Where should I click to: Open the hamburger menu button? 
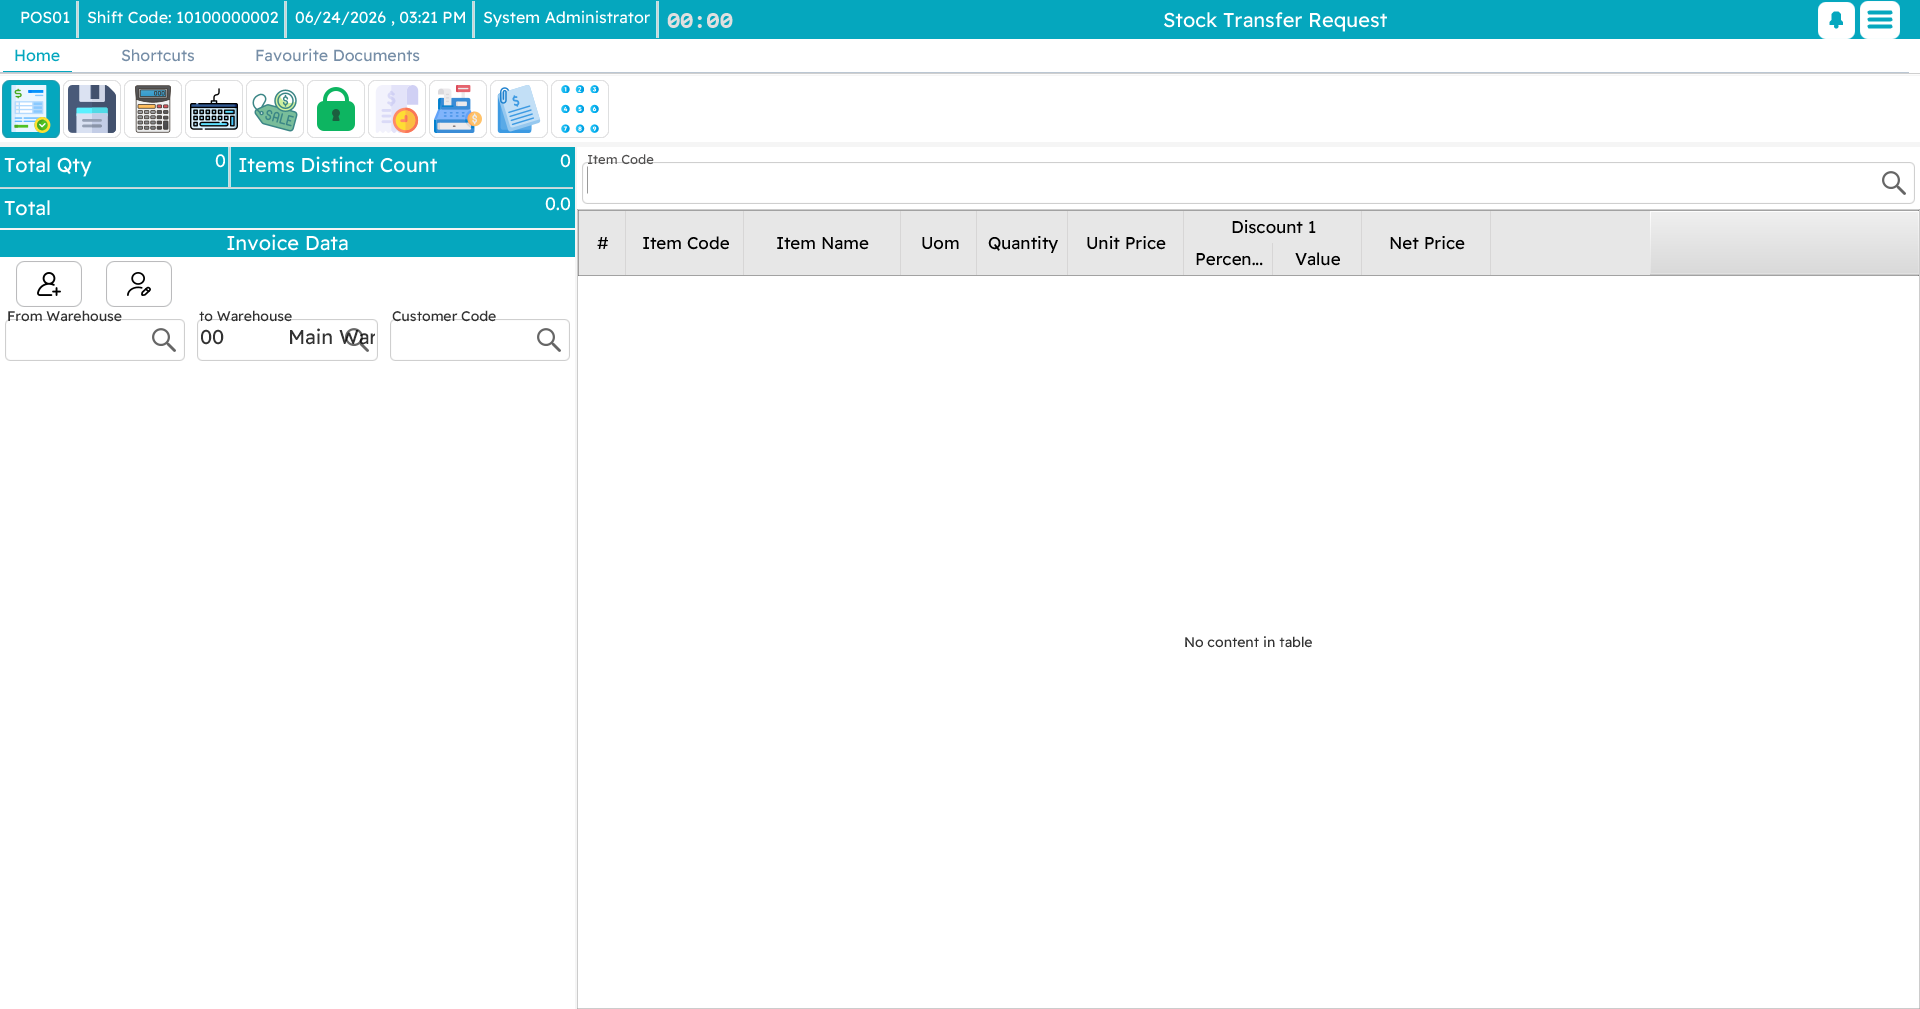pyautogui.click(x=1880, y=20)
